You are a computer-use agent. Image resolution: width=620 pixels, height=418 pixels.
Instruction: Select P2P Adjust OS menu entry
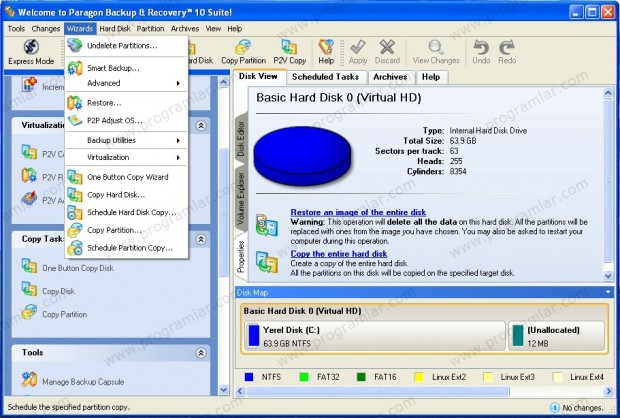point(127,120)
